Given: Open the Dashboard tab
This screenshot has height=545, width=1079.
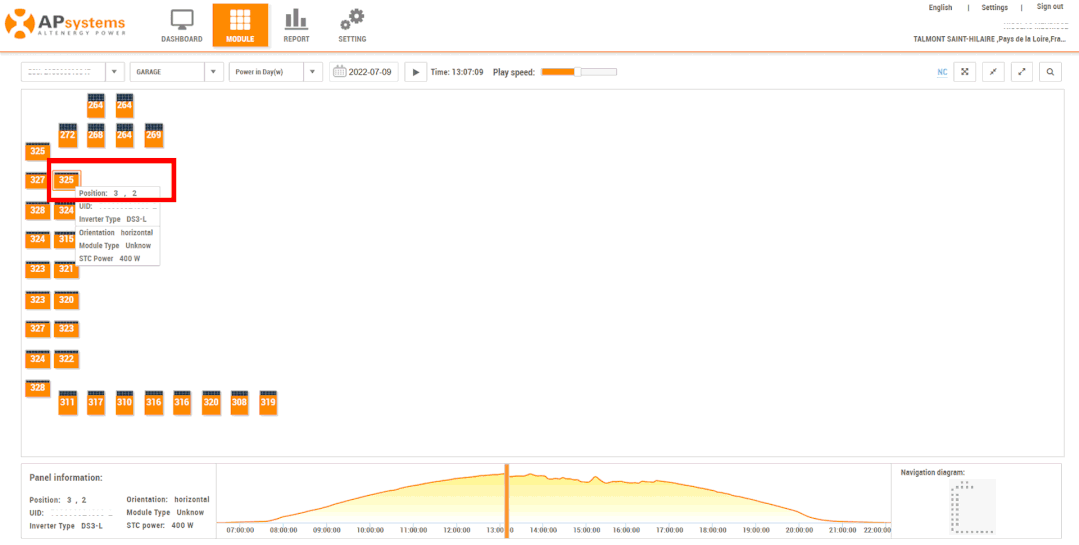Looking at the screenshot, I should click(x=181, y=26).
